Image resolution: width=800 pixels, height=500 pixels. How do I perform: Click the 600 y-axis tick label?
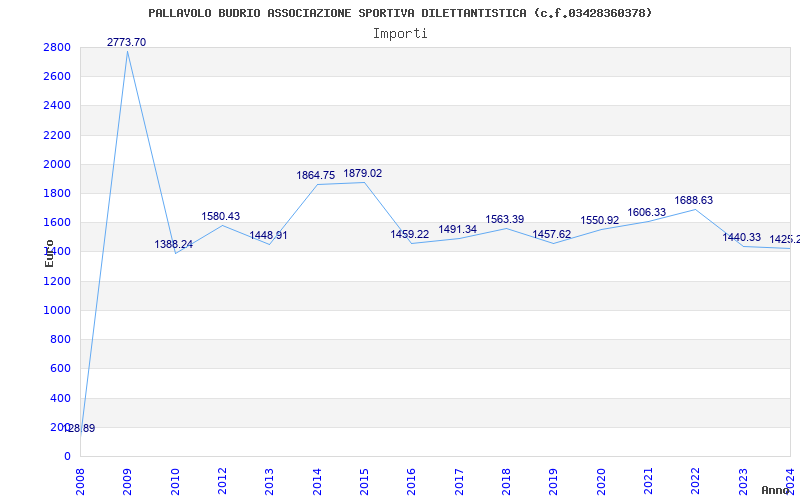(x=61, y=368)
